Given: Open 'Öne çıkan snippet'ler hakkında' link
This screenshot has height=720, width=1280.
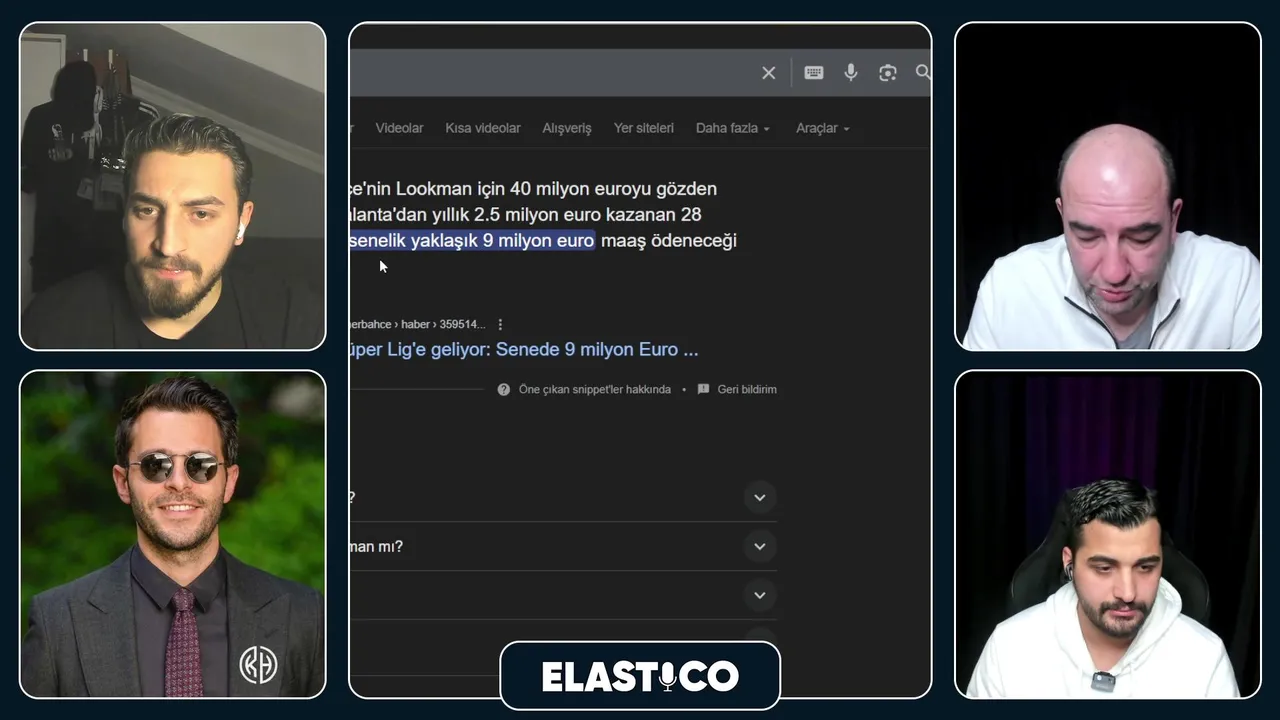Looking at the screenshot, I should 594,389.
